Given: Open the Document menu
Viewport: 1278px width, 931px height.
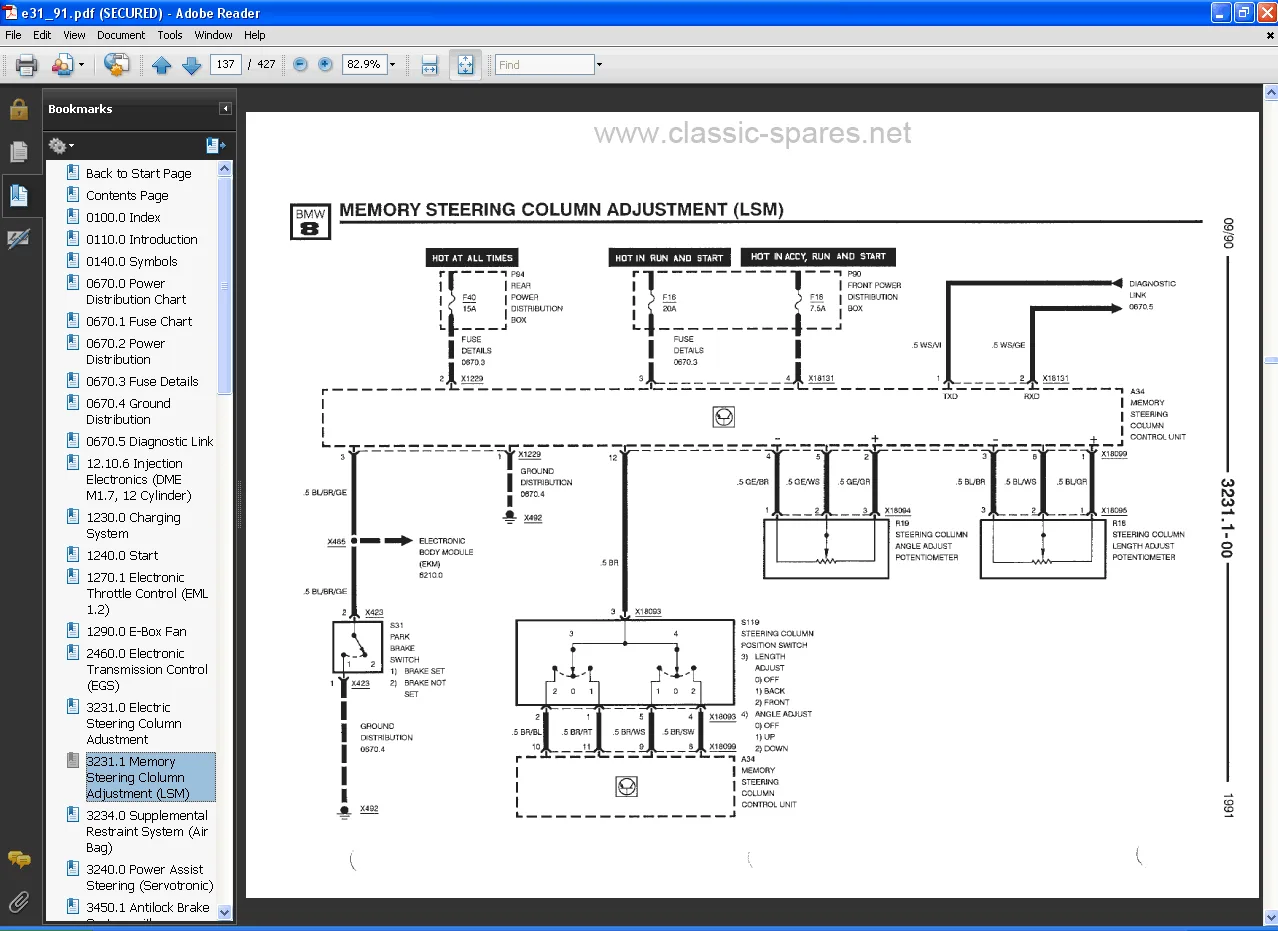Looking at the screenshot, I should 121,35.
